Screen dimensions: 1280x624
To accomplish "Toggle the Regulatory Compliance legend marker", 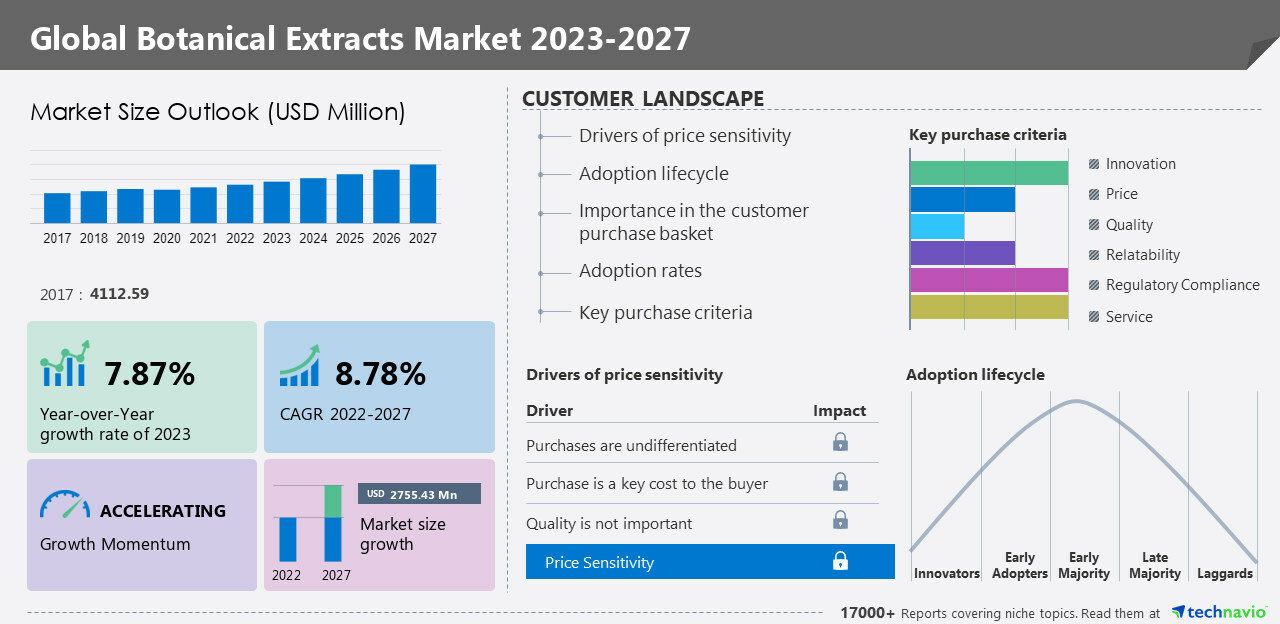I will (x=1094, y=285).
